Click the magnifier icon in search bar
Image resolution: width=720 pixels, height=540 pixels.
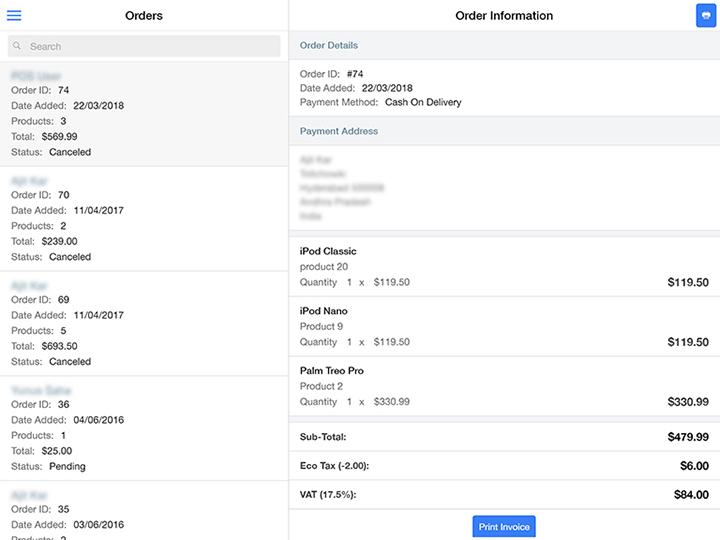click(x=18, y=46)
